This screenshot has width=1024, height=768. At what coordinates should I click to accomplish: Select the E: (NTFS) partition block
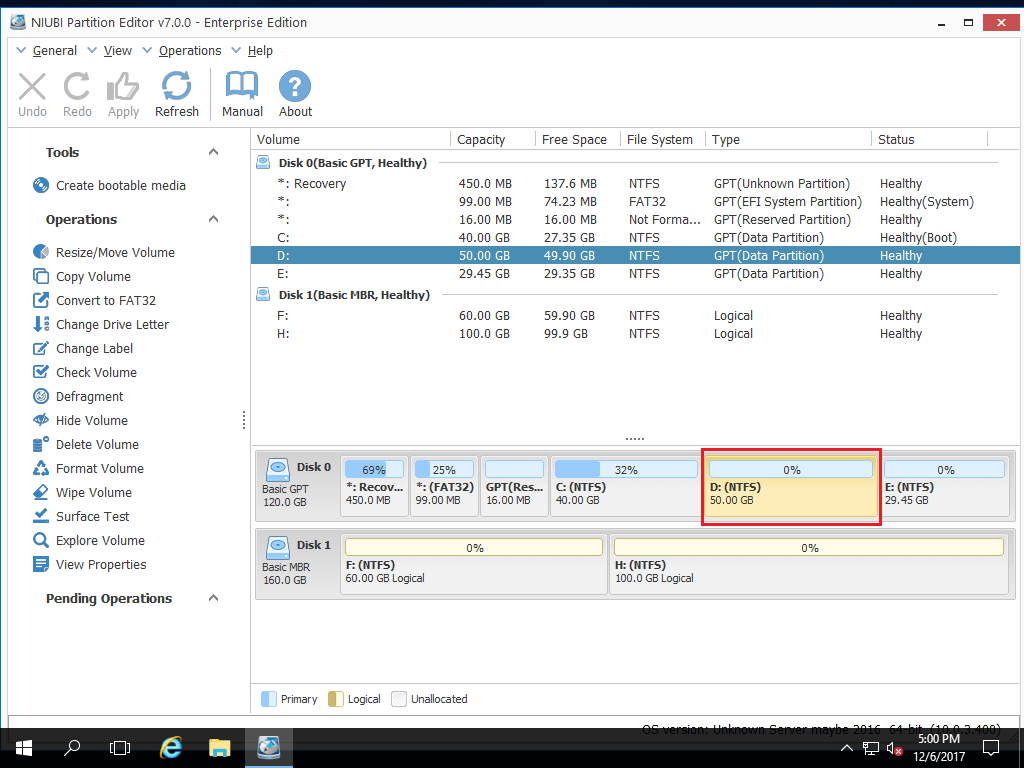coord(944,487)
